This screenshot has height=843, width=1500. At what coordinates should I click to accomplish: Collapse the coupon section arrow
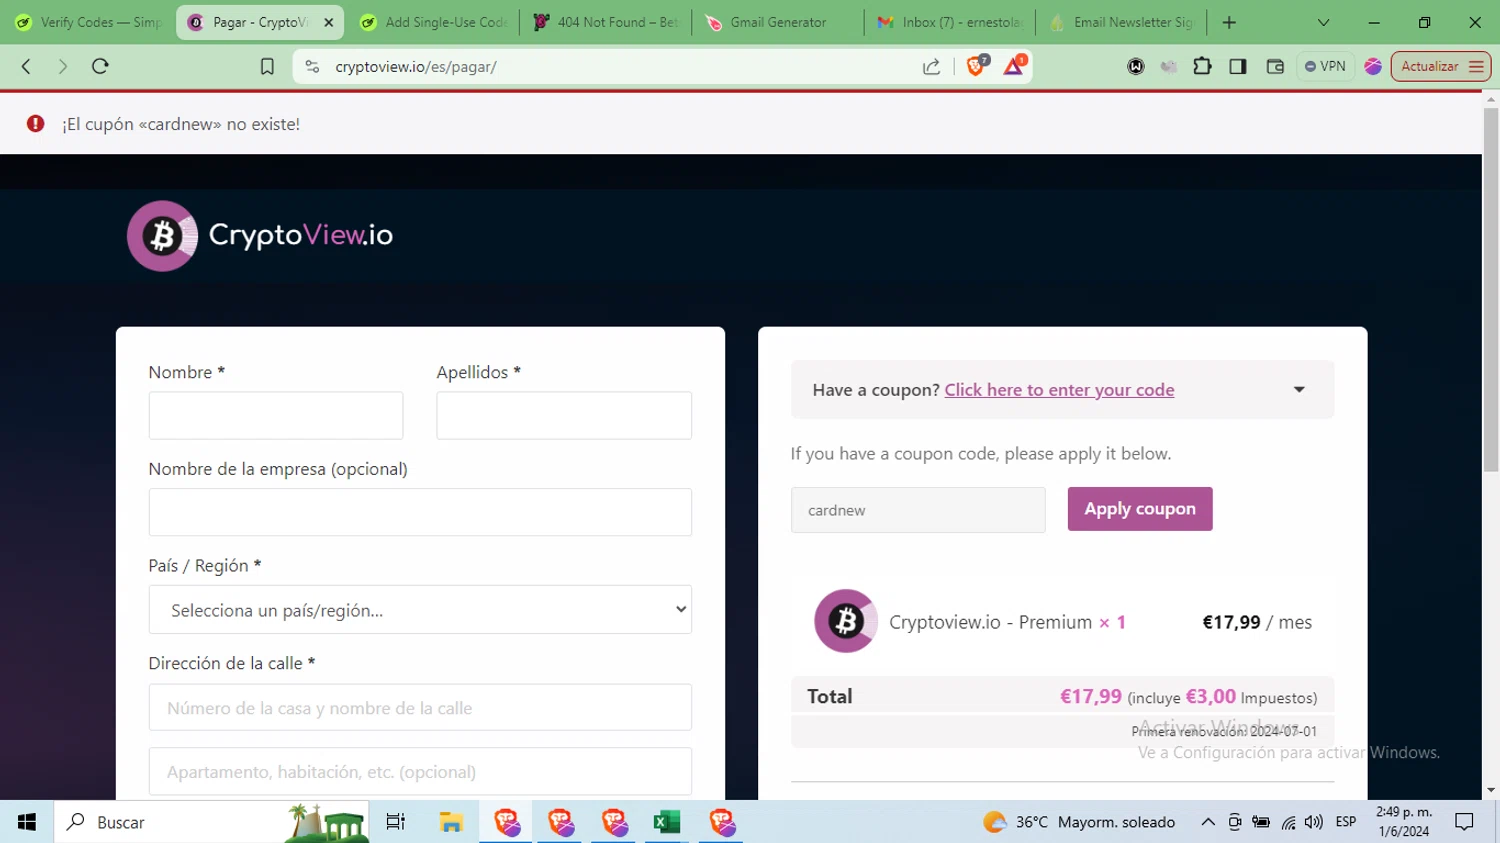(x=1299, y=390)
